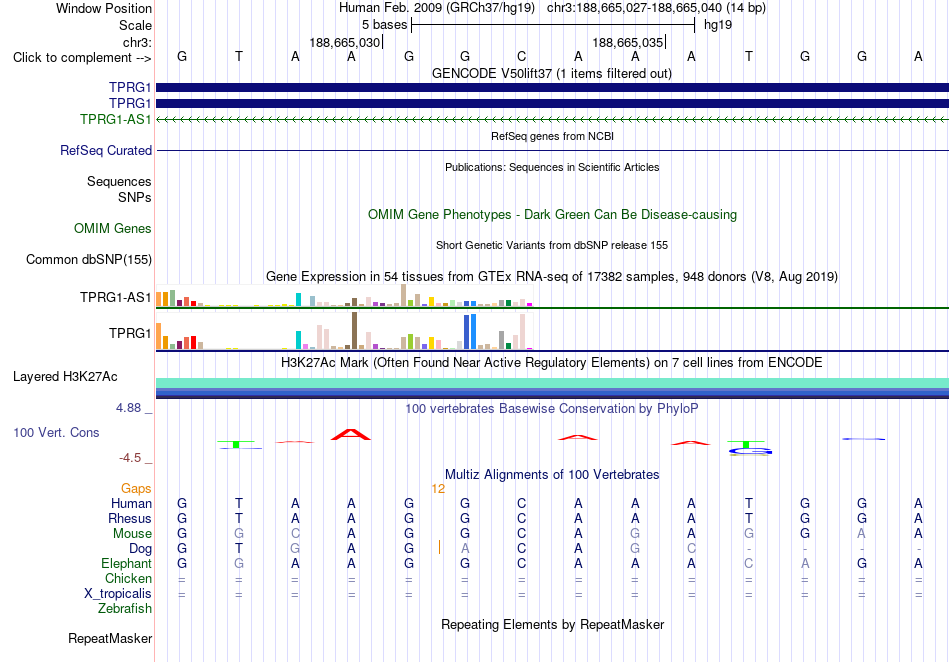
Task: Select the RefSeq Curated track label
Action: [106, 150]
